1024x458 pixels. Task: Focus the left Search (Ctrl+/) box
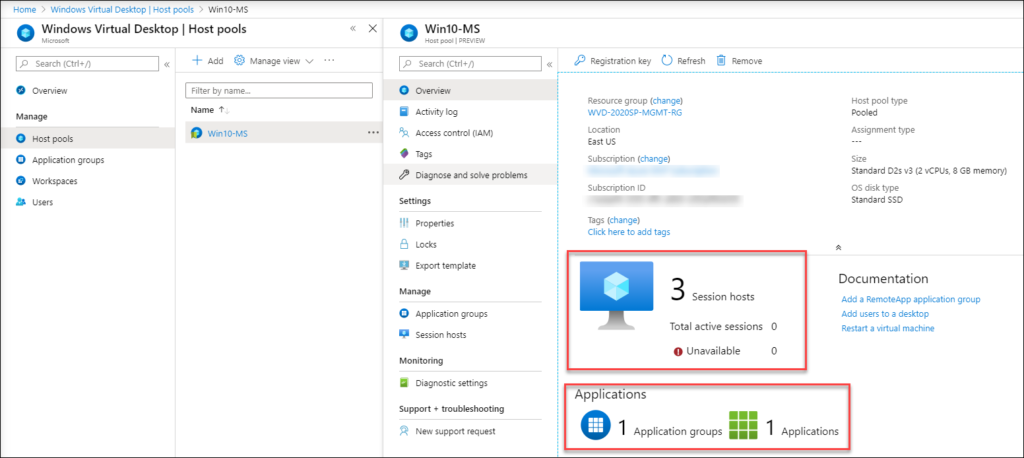pos(88,63)
